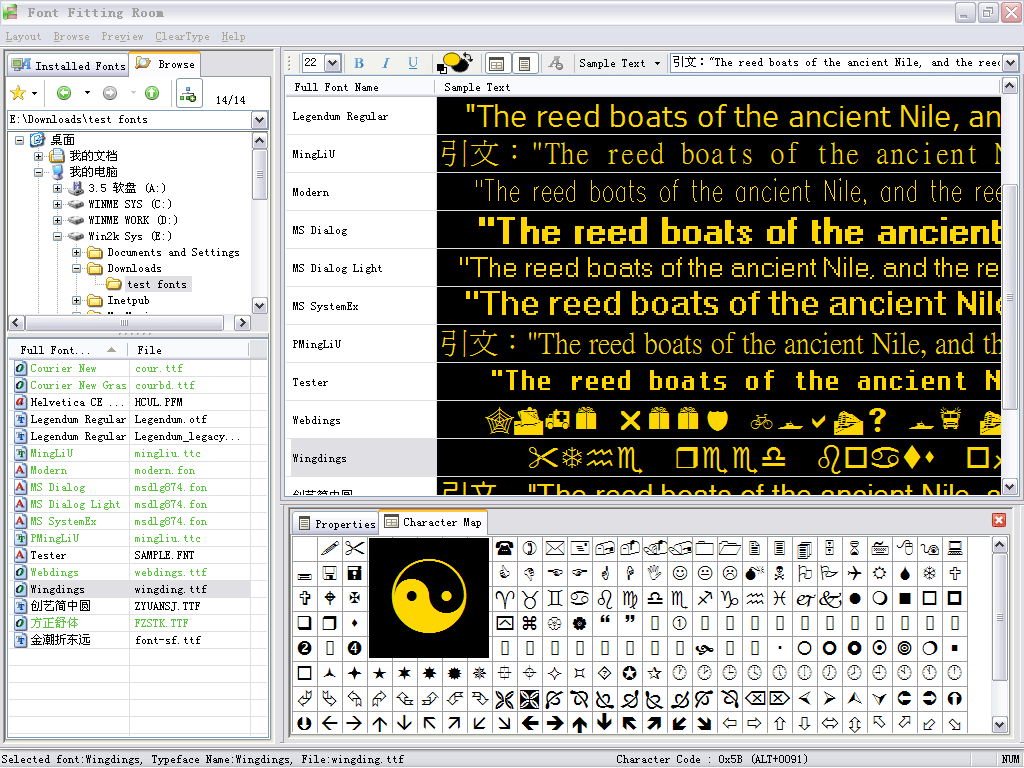Select Courier New cour.ttf in file list
The image size is (1024, 768).
[131, 368]
